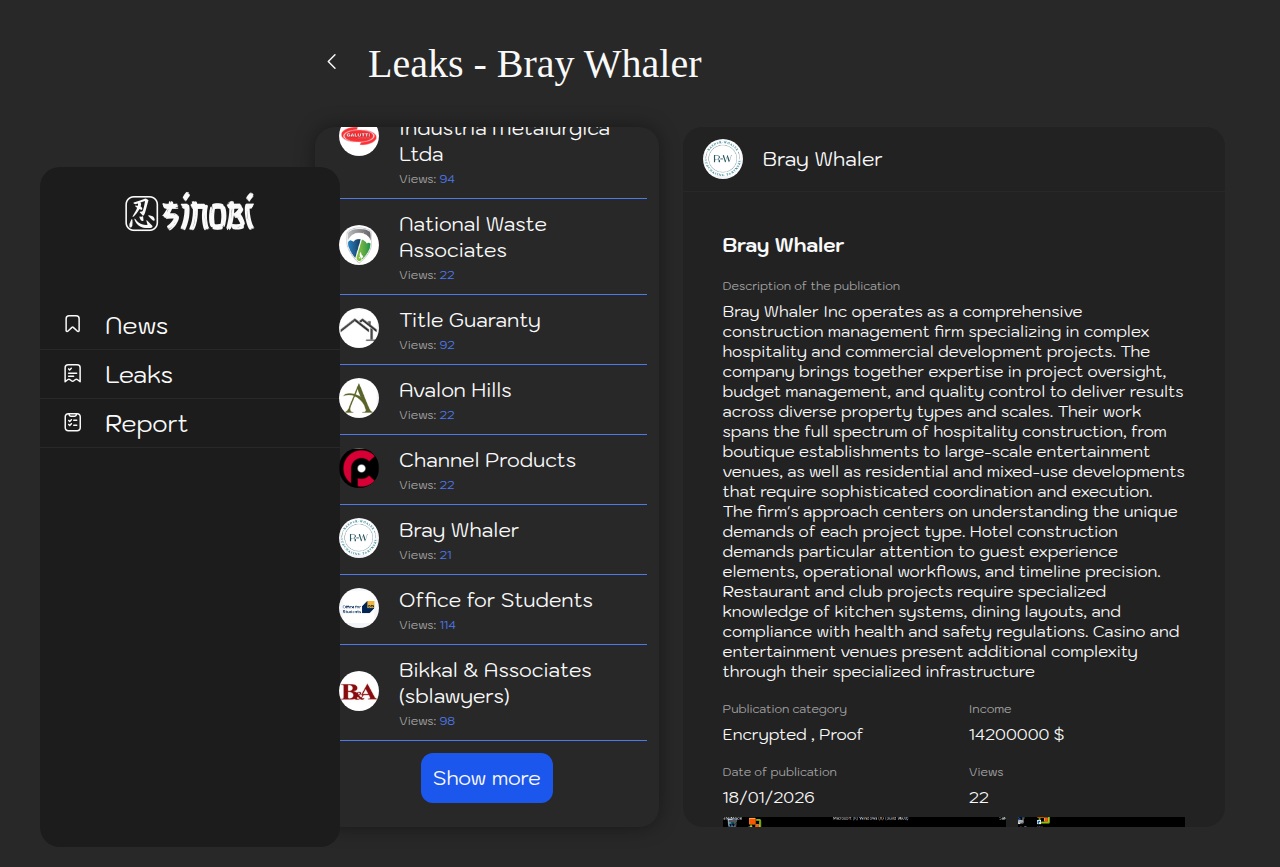Open the first screenshot thumbnail below the details
The width and height of the screenshot is (1280, 867).
click(864, 822)
